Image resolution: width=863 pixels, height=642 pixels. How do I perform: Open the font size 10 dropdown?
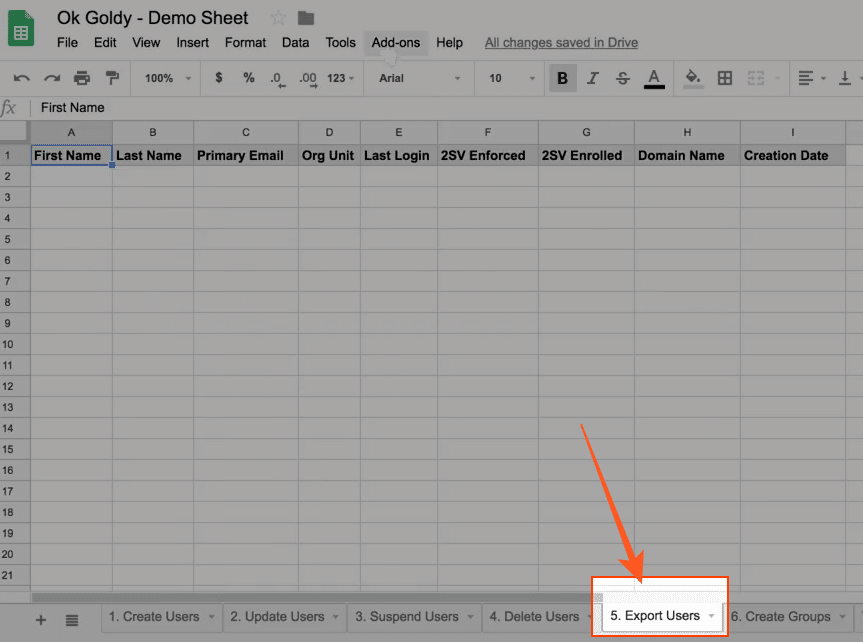tap(512, 78)
